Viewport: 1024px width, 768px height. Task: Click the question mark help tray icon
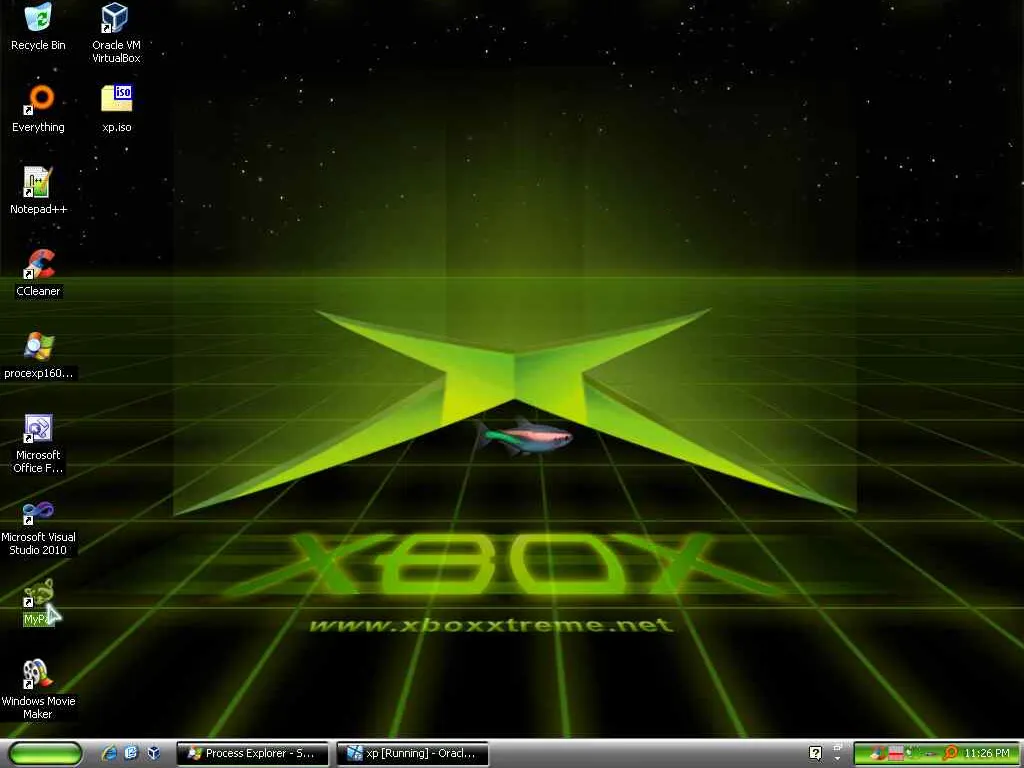[x=815, y=754]
